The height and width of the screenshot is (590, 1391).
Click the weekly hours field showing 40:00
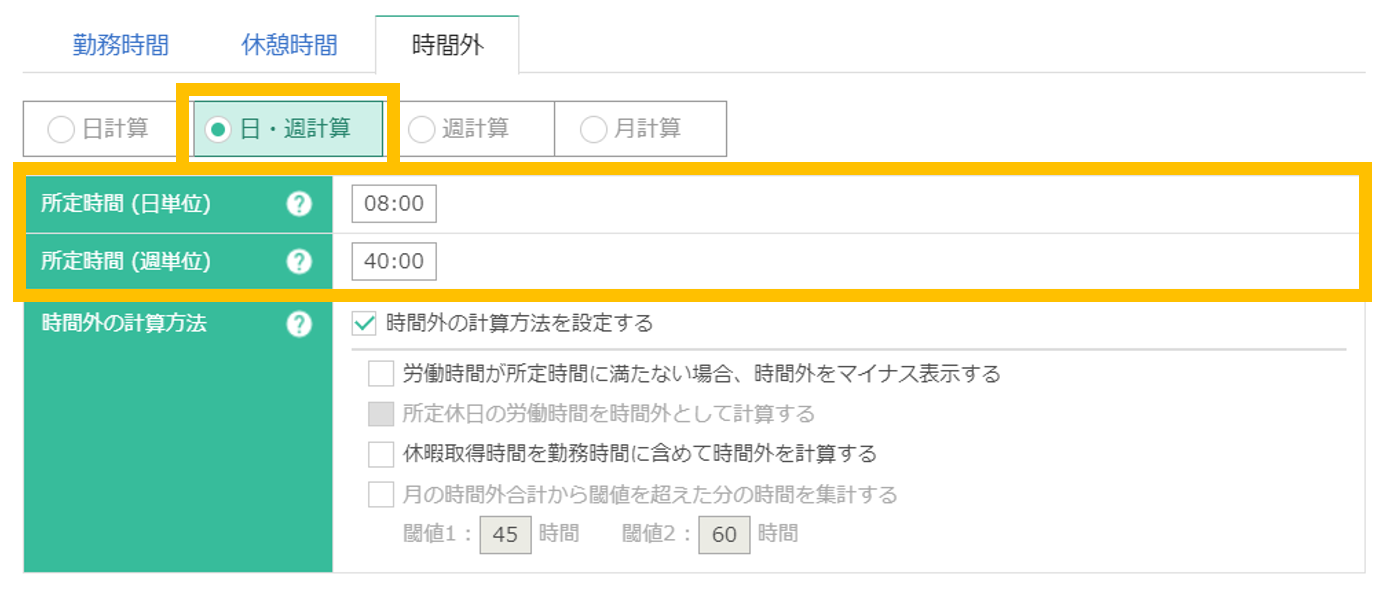pyautogui.click(x=394, y=261)
